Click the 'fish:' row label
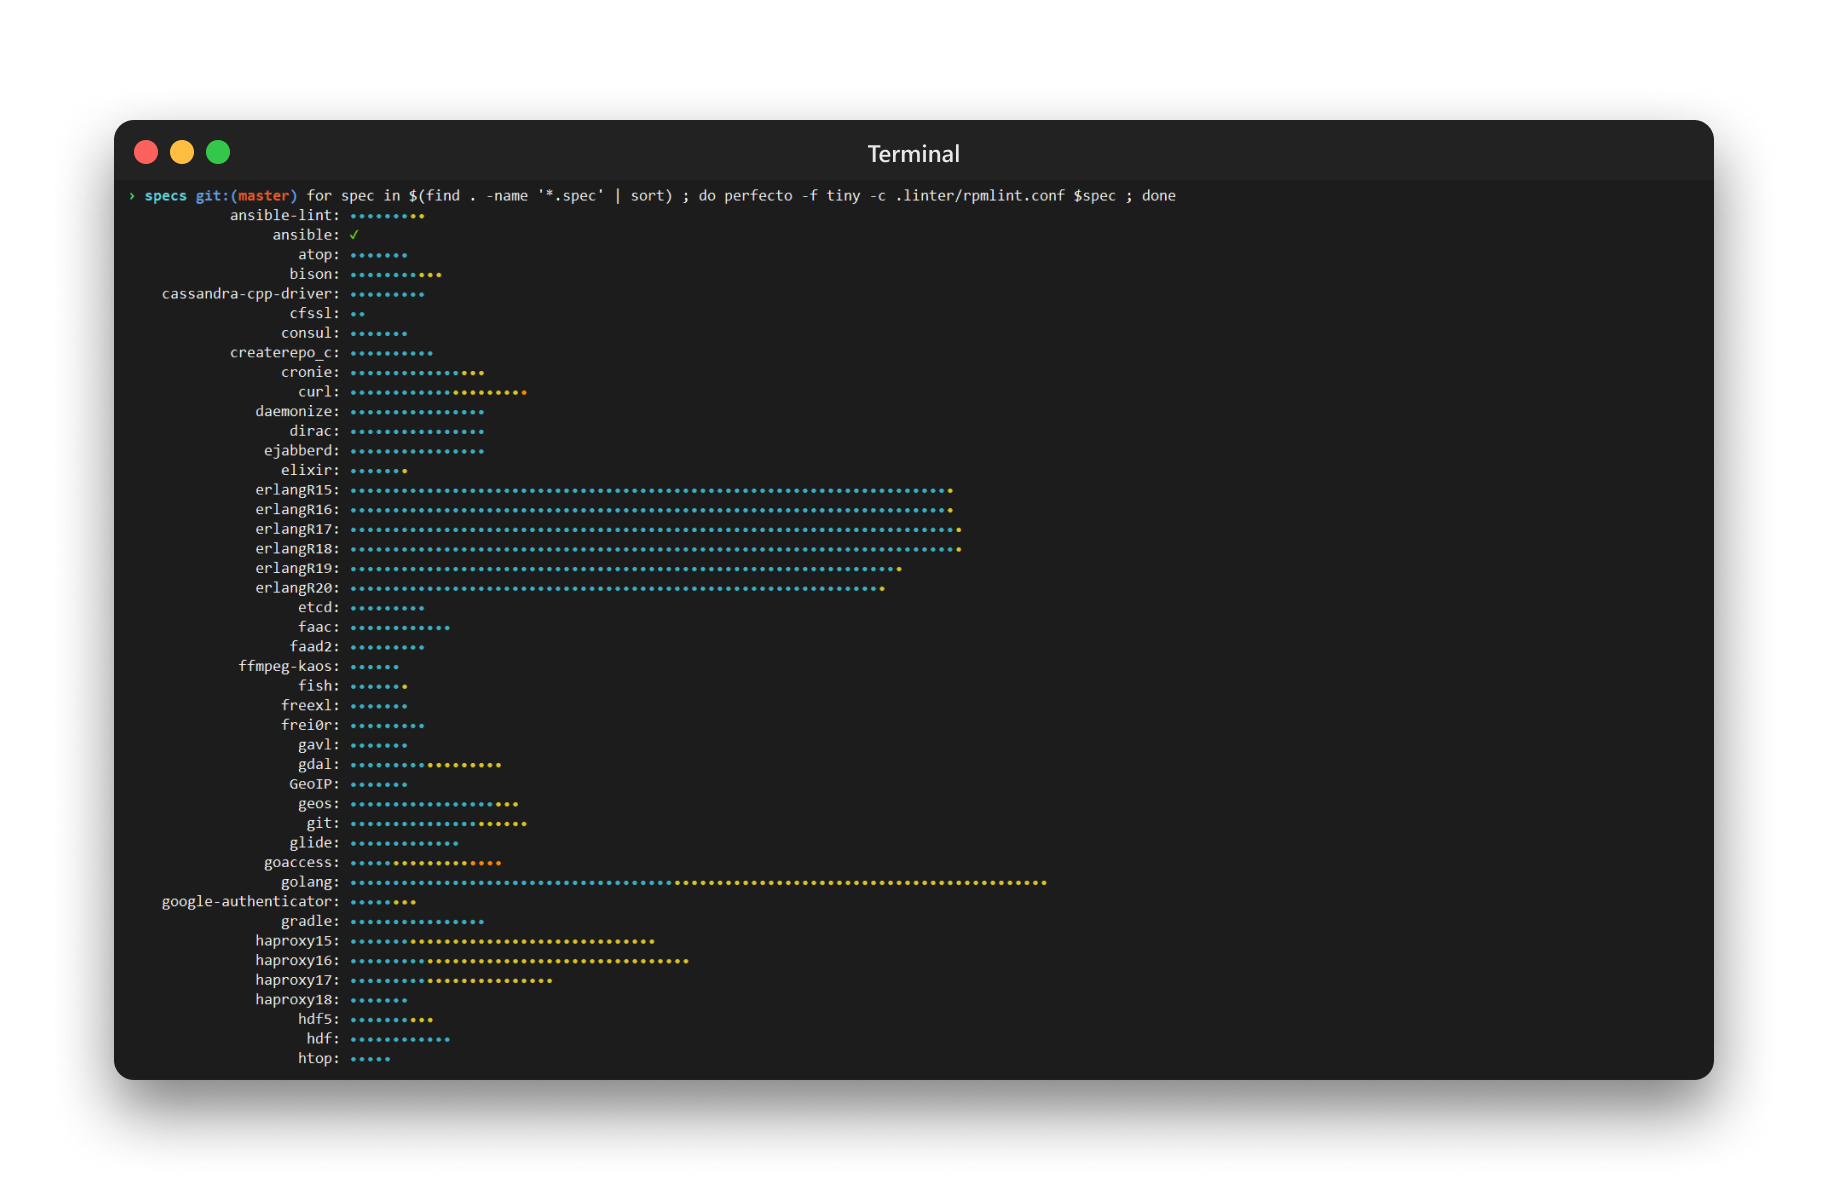1828x1200 pixels. 319,686
